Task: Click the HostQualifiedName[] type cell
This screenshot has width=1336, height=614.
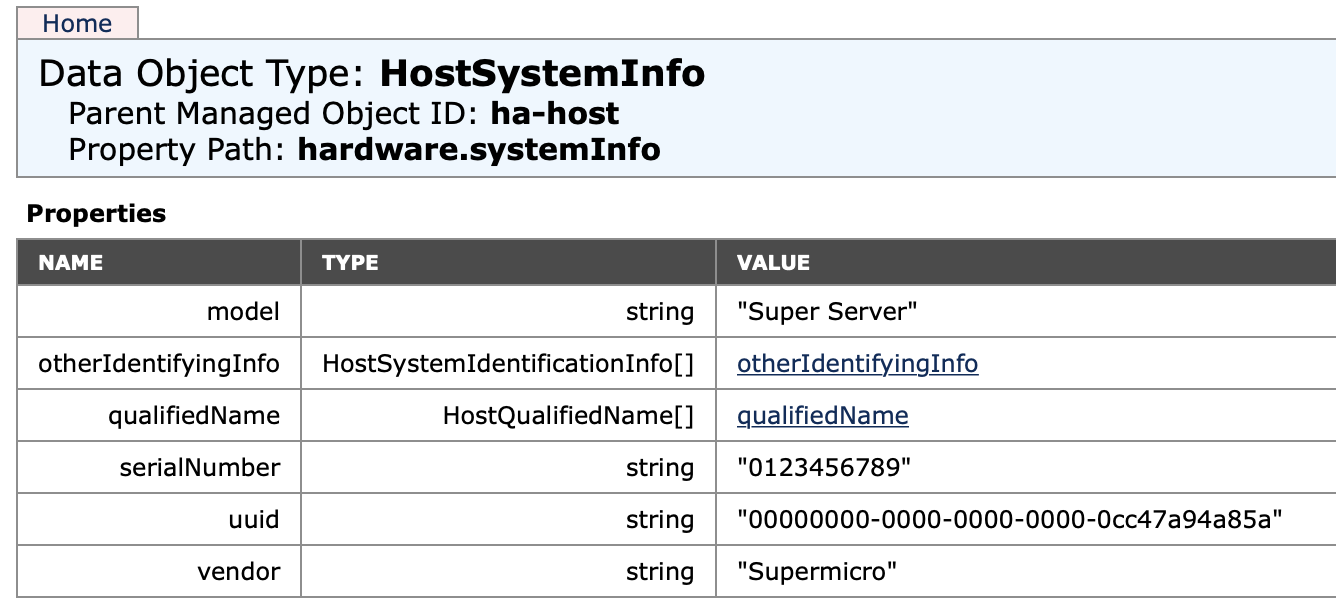Action: pyautogui.click(x=568, y=416)
